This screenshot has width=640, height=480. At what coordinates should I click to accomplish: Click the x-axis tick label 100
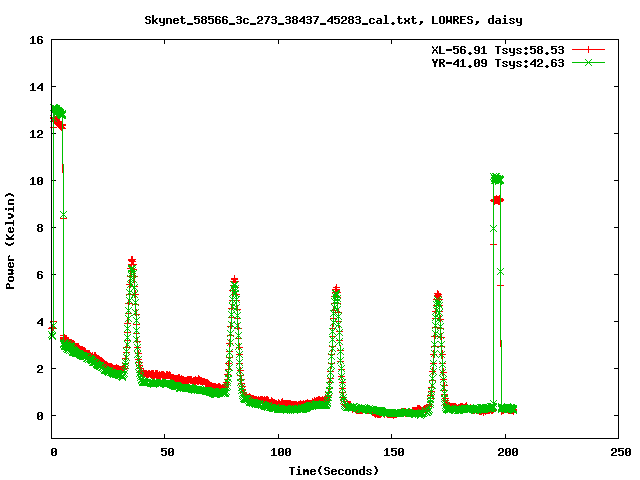click(281, 452)
